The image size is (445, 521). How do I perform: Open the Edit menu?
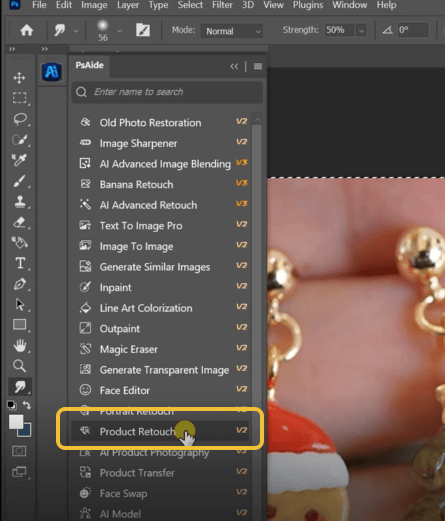tap(64, 5)
